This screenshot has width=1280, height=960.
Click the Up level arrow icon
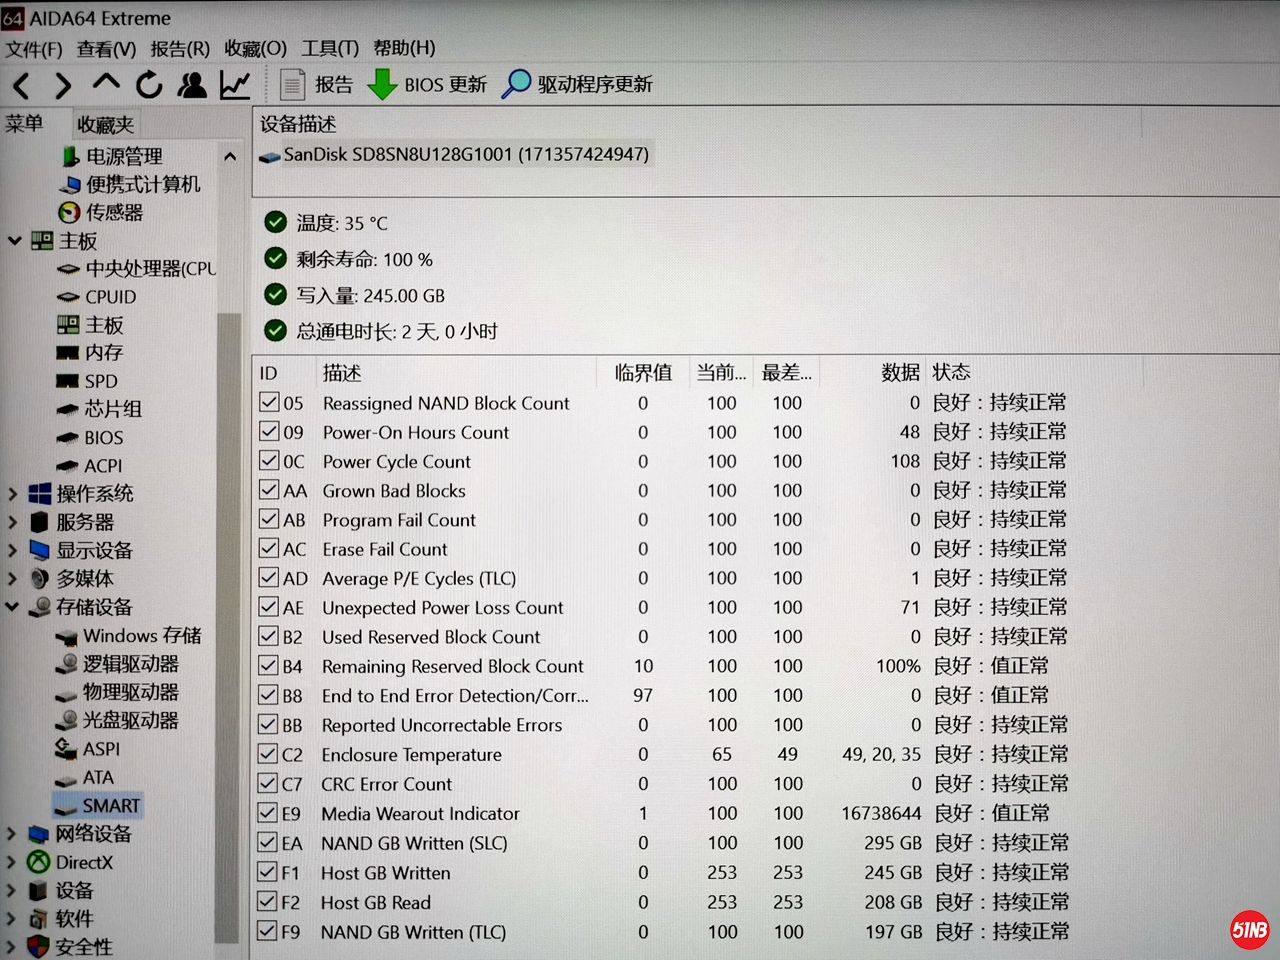click(x=106, y=83)
